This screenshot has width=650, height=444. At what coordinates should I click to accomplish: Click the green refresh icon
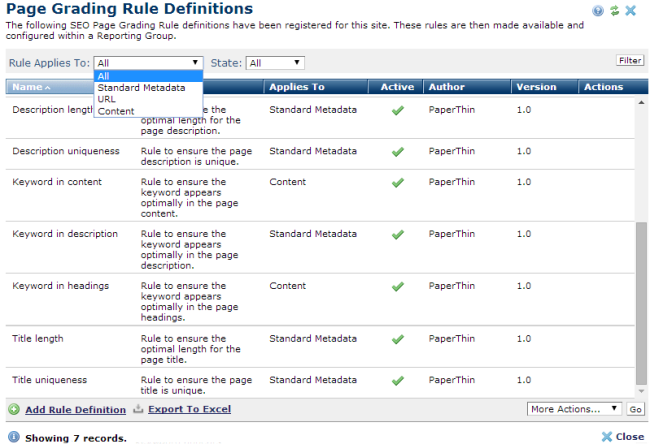point(614,11)
